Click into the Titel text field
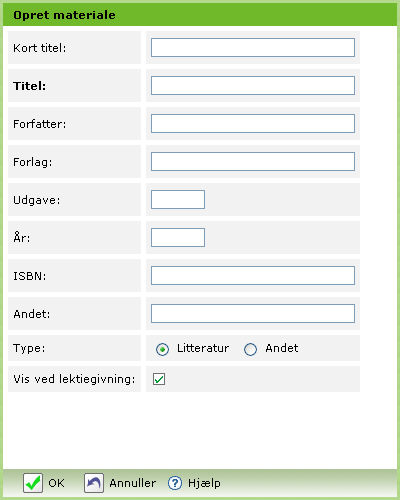This screenshot has width=400, height=500. (x=253, y=85)
